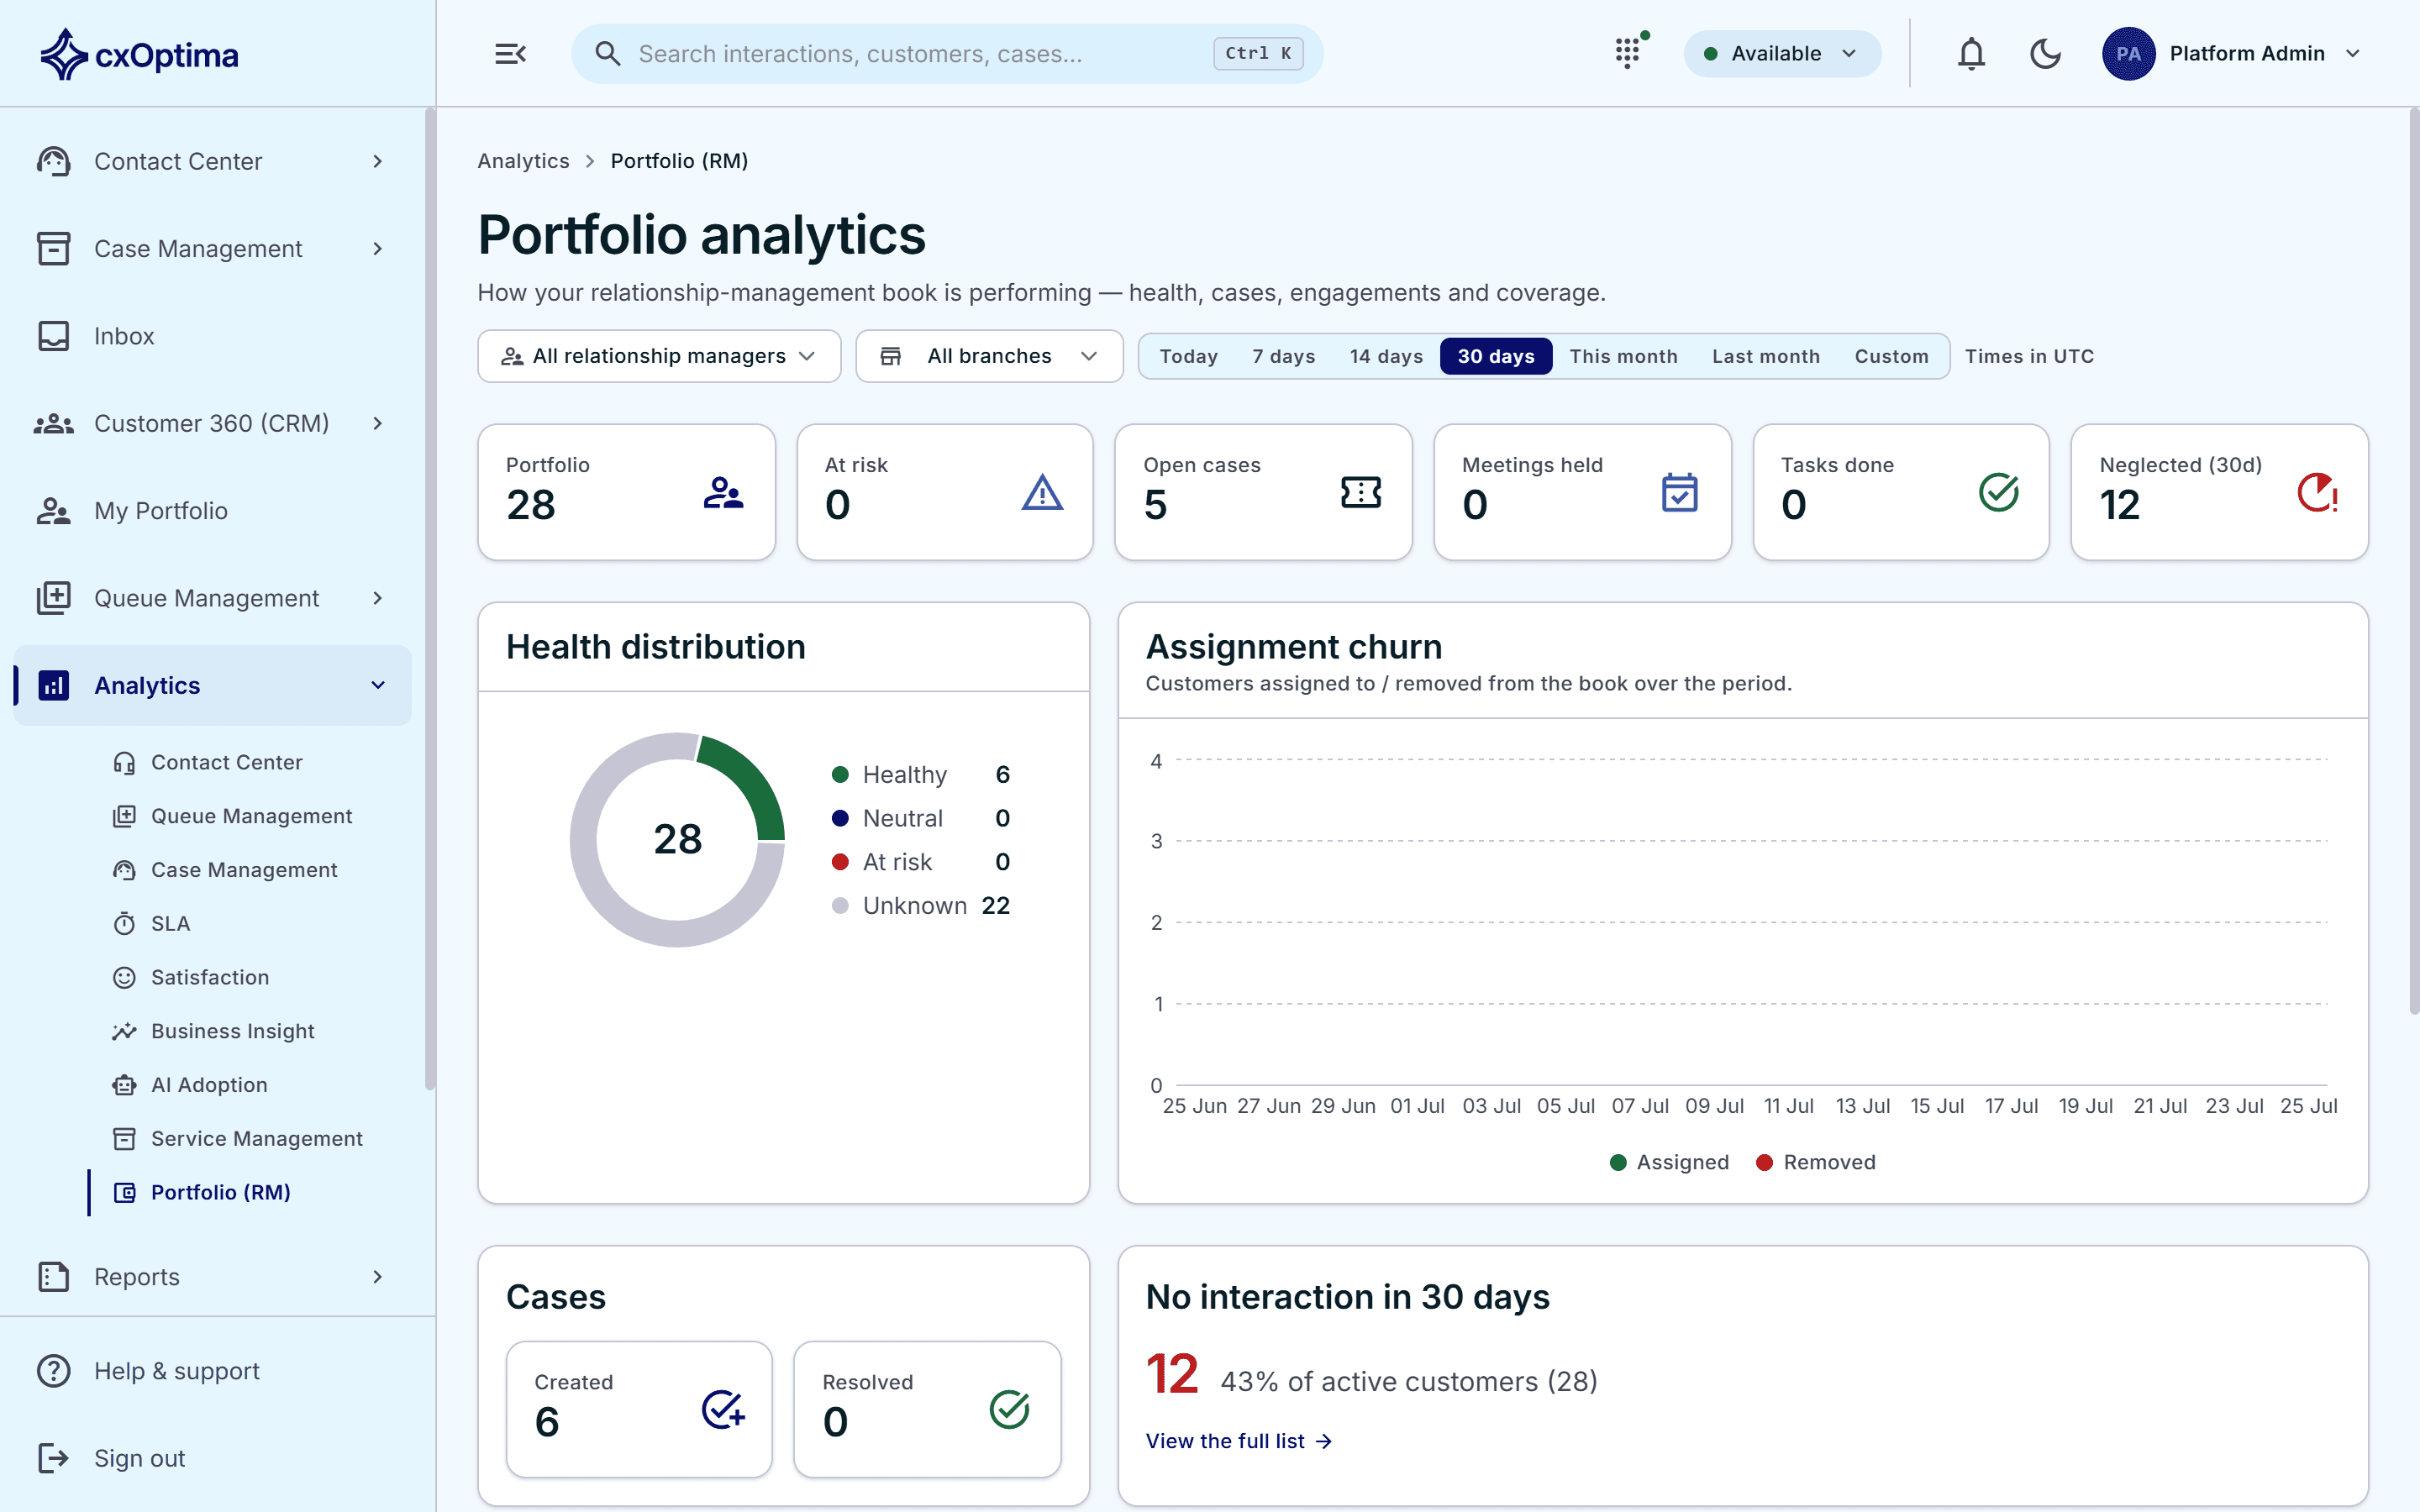Click the health donut chart center 28

pos(678,840)
